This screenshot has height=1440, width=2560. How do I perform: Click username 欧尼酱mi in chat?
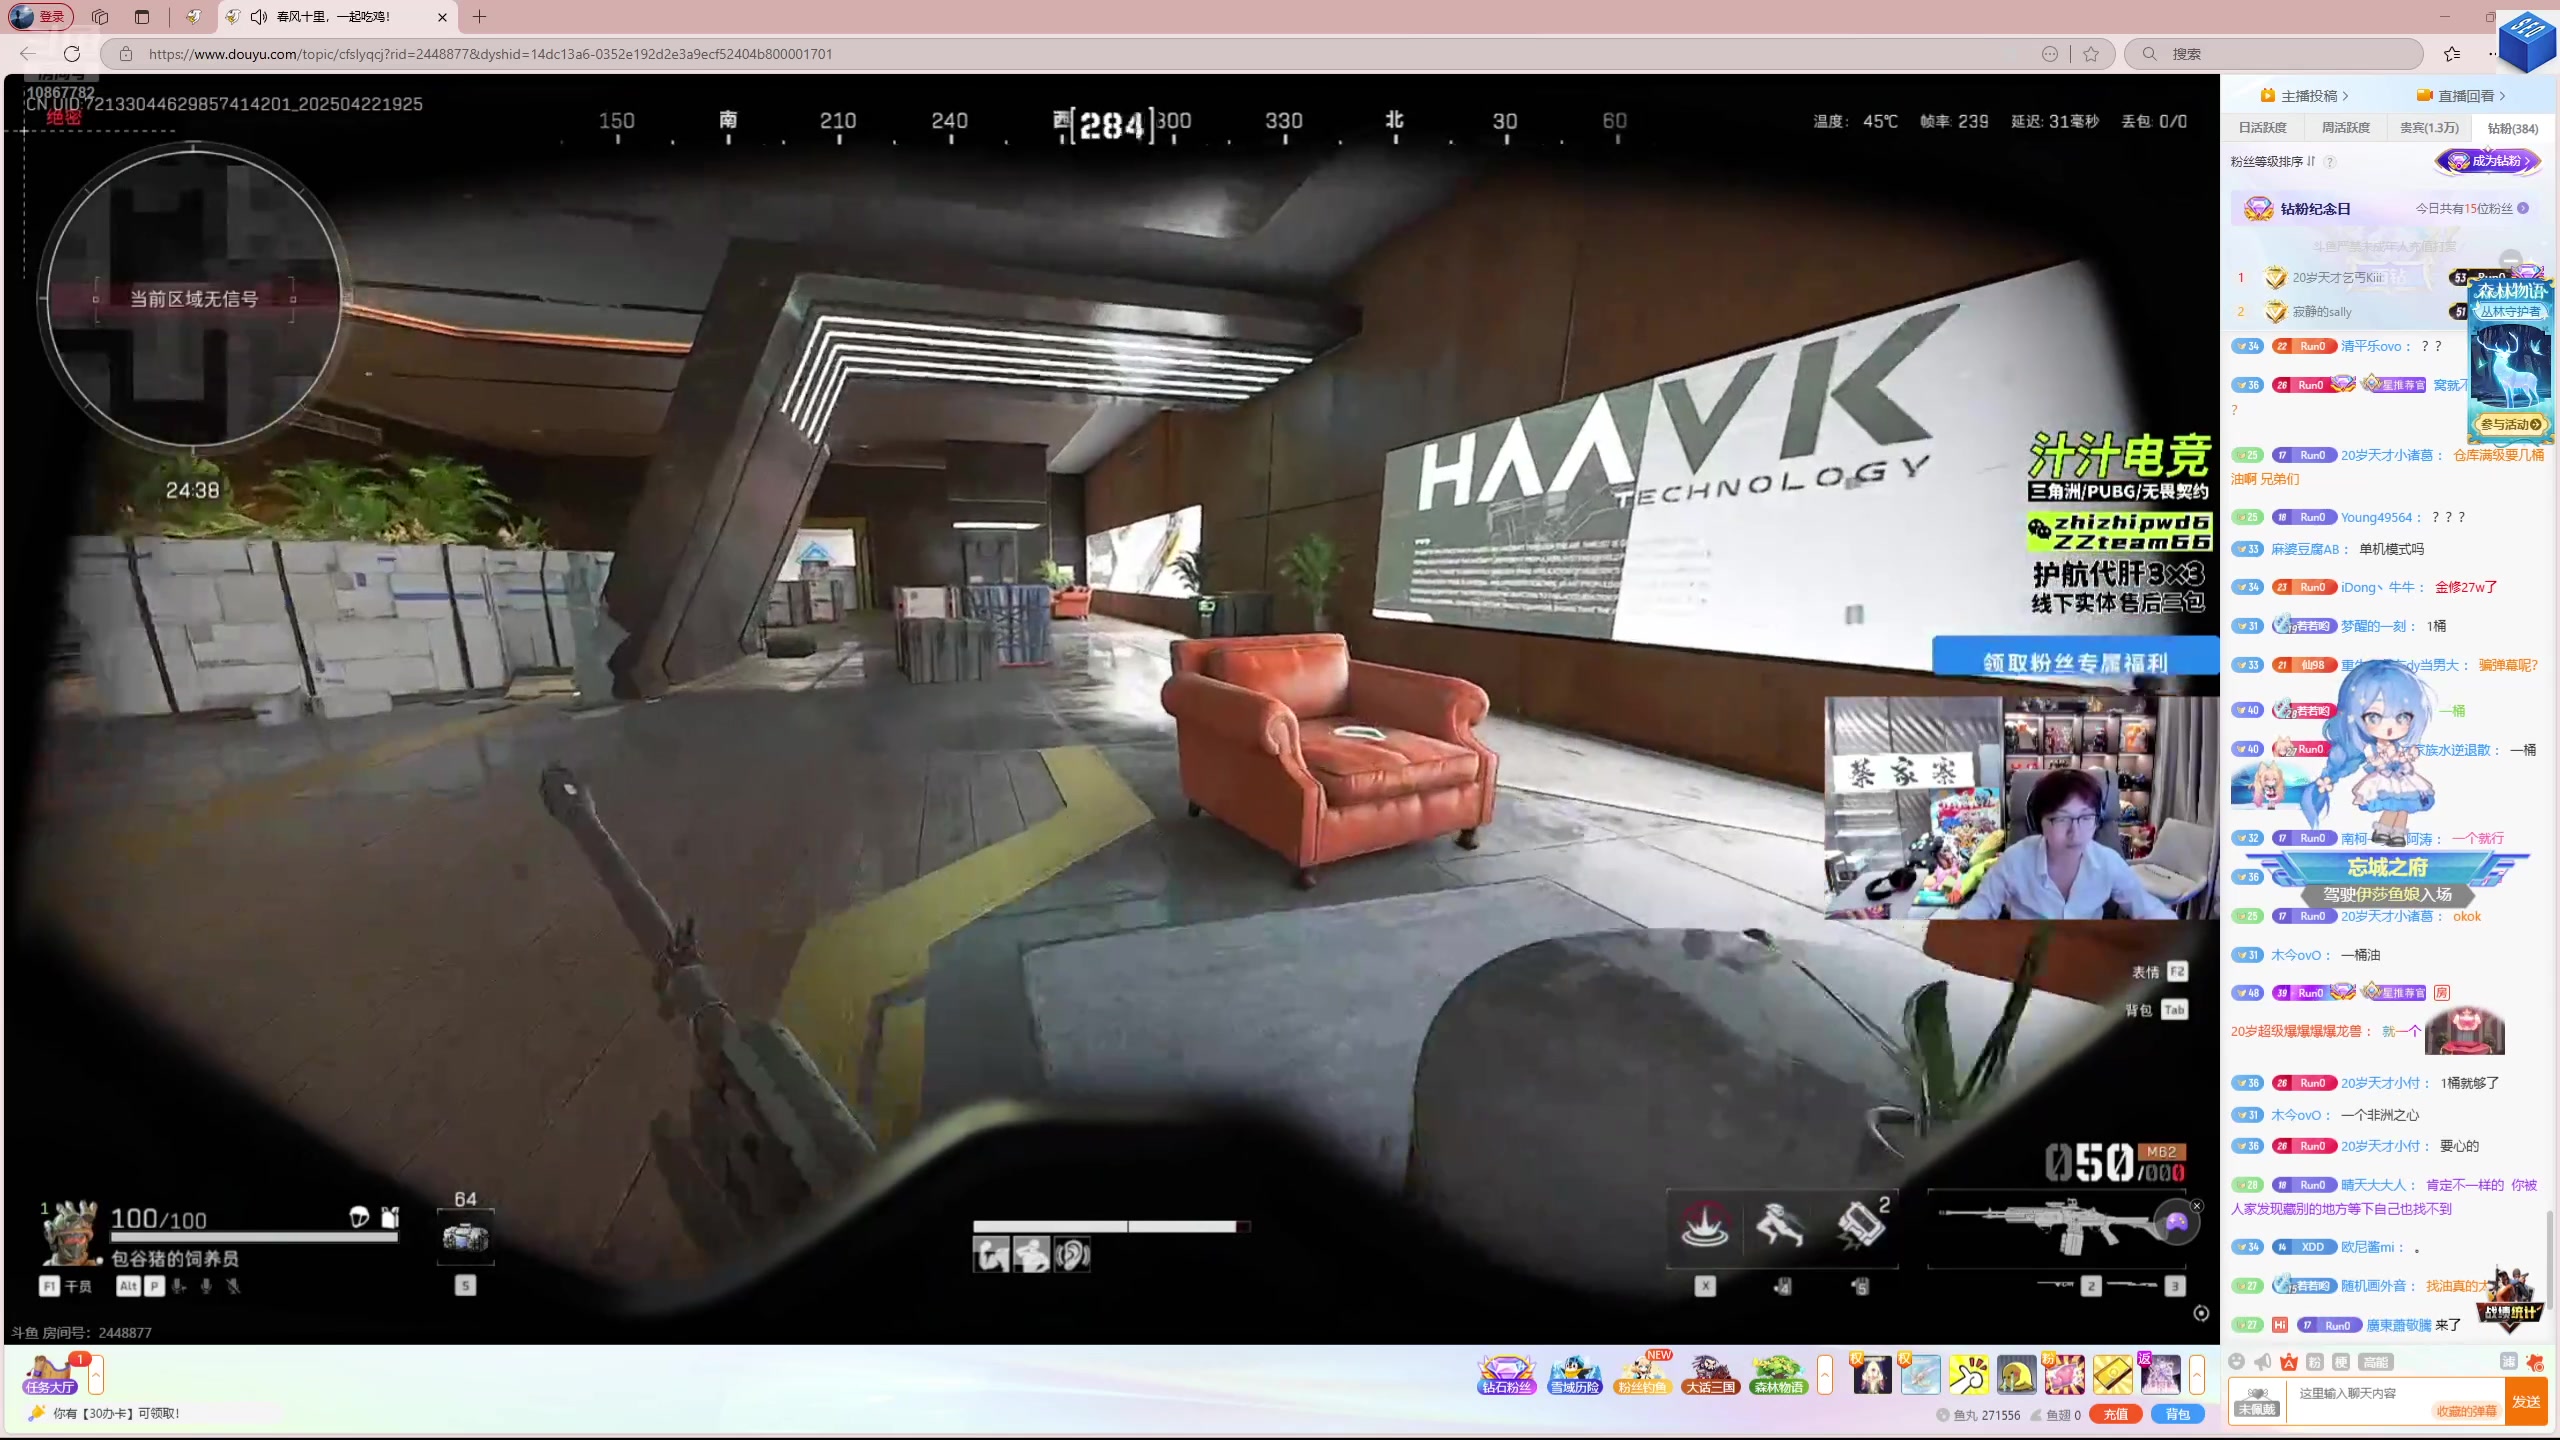coord(2372,1248)
